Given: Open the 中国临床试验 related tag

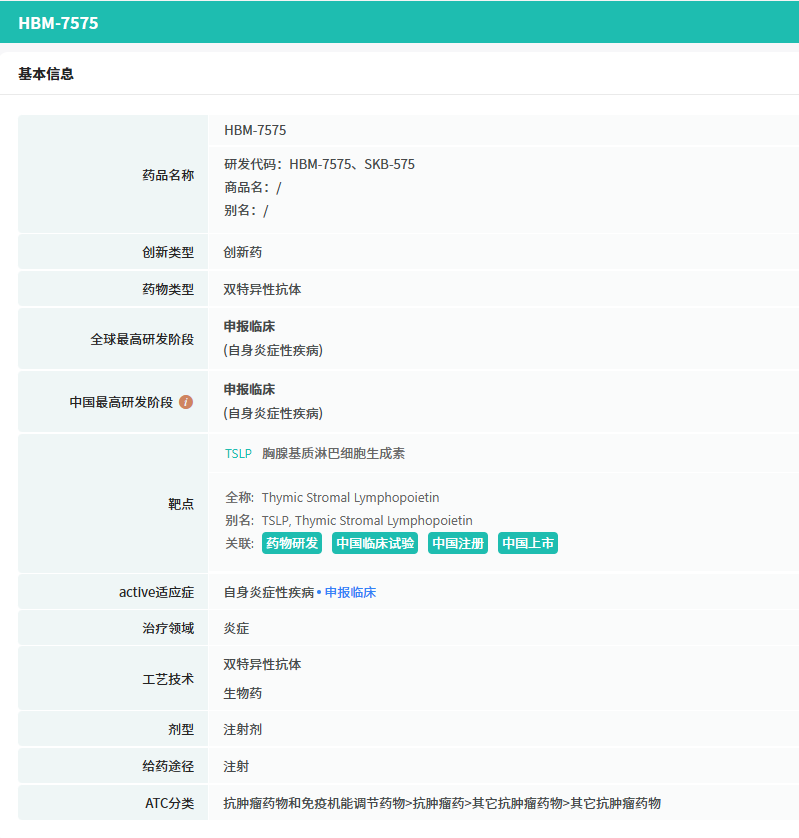Looking at the screenshot, I should pos(375,543).
